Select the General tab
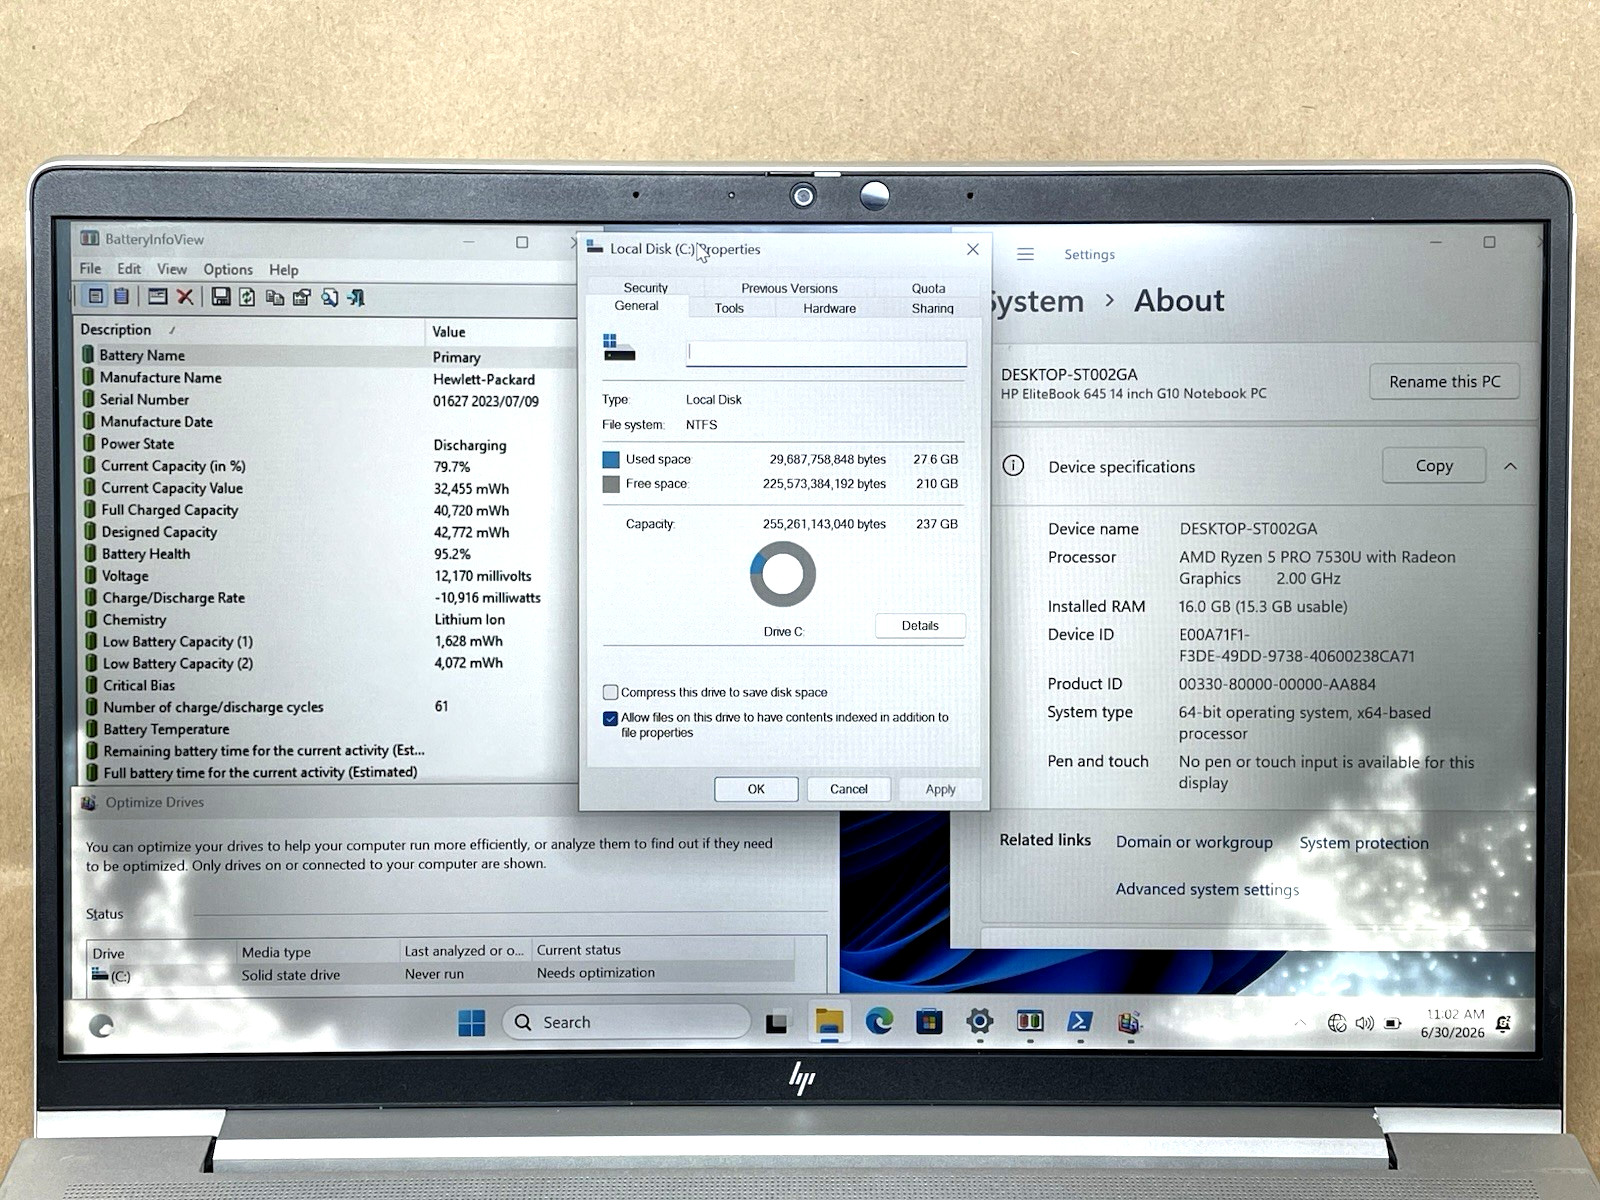The height and width of the screenshot is (1200, 1600). (636, 306)
